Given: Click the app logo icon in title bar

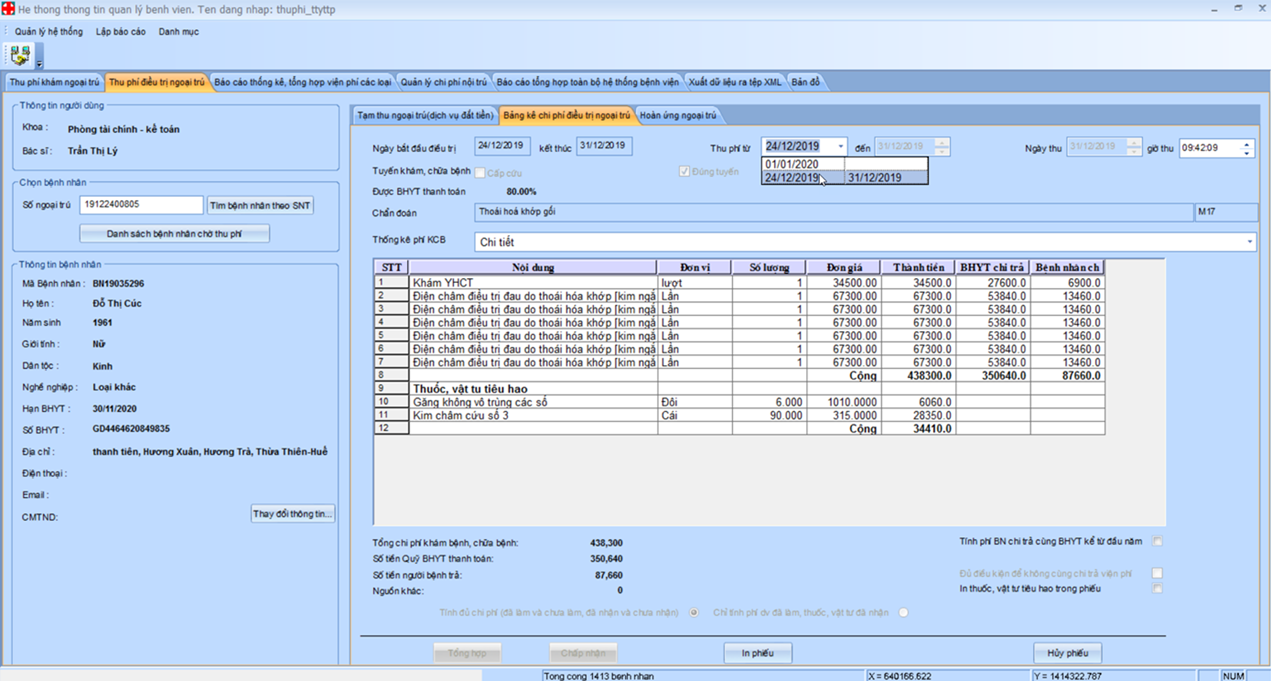Looking at the screenshot, I should 8,9.
